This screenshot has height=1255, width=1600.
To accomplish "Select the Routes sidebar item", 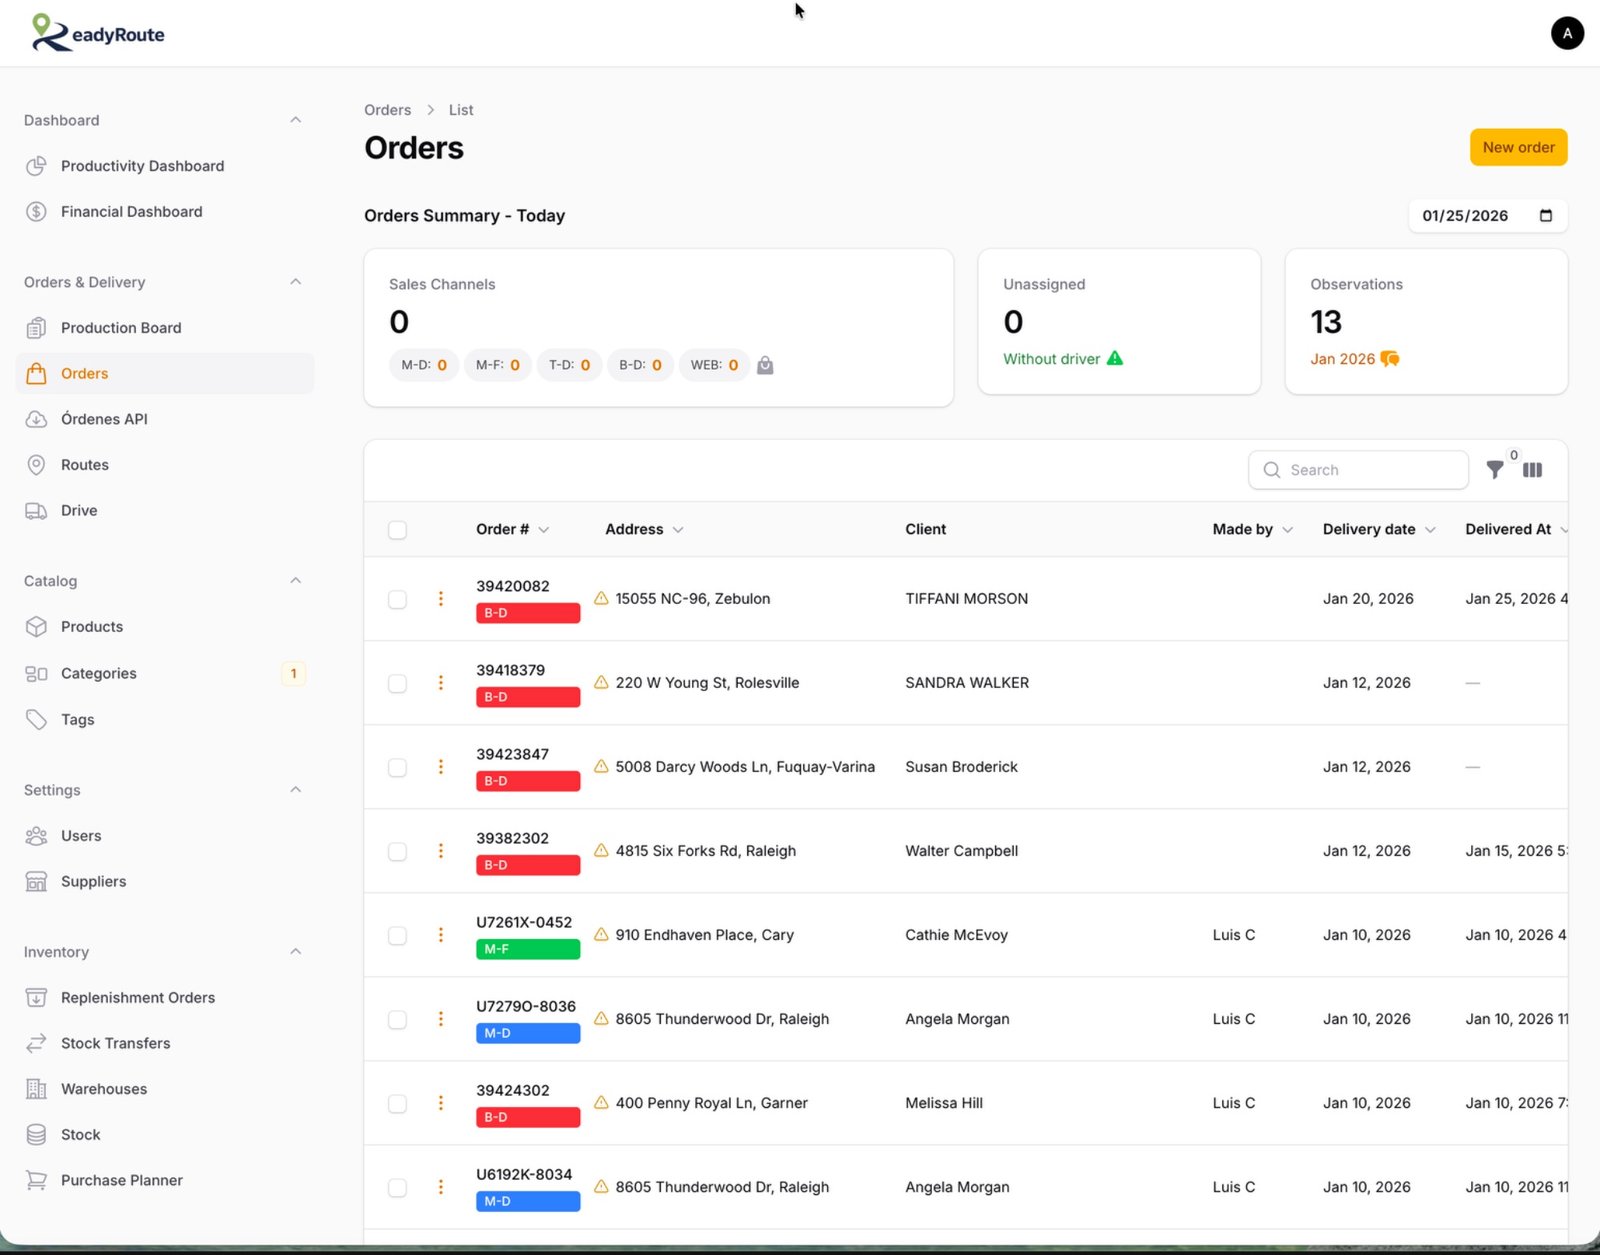I will (84, 464).
